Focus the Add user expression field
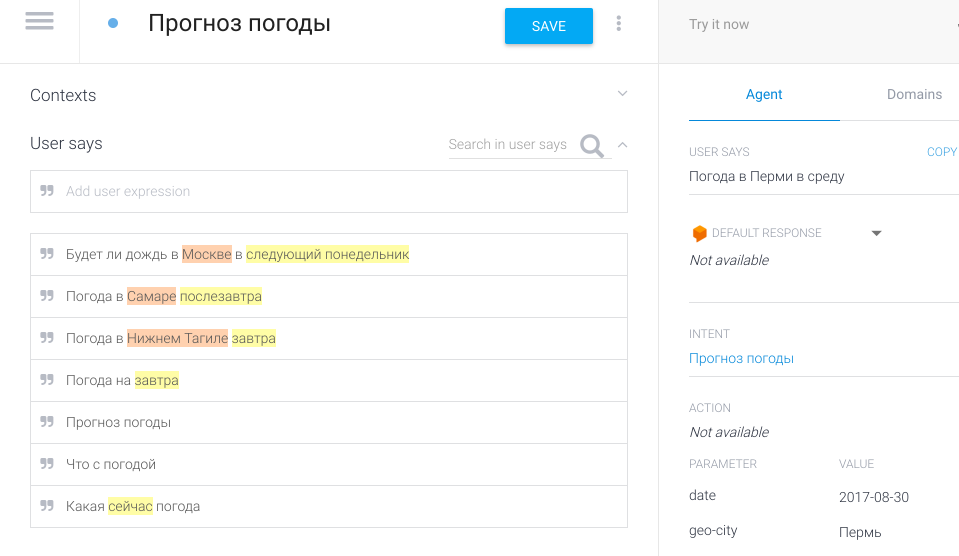 click(340, 191)
